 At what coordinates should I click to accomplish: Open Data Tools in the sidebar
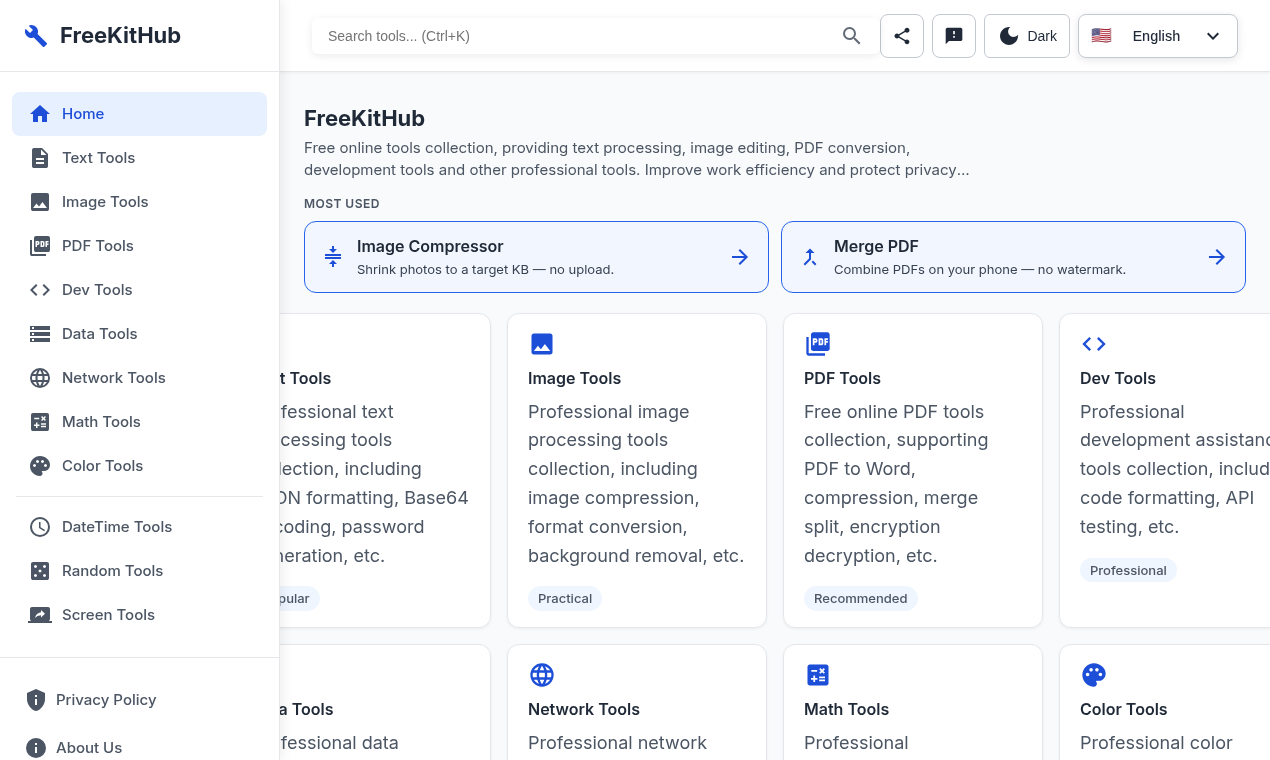[x=140, y=334]
